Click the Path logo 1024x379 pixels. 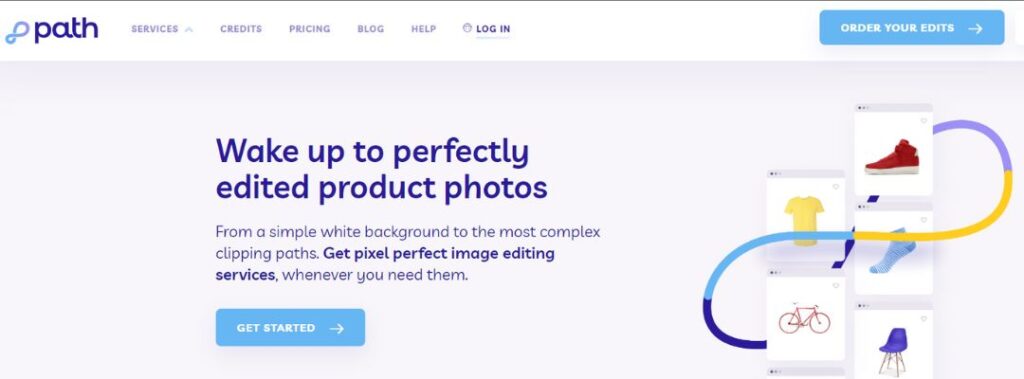pyautogui.click(x=51, y=29)
